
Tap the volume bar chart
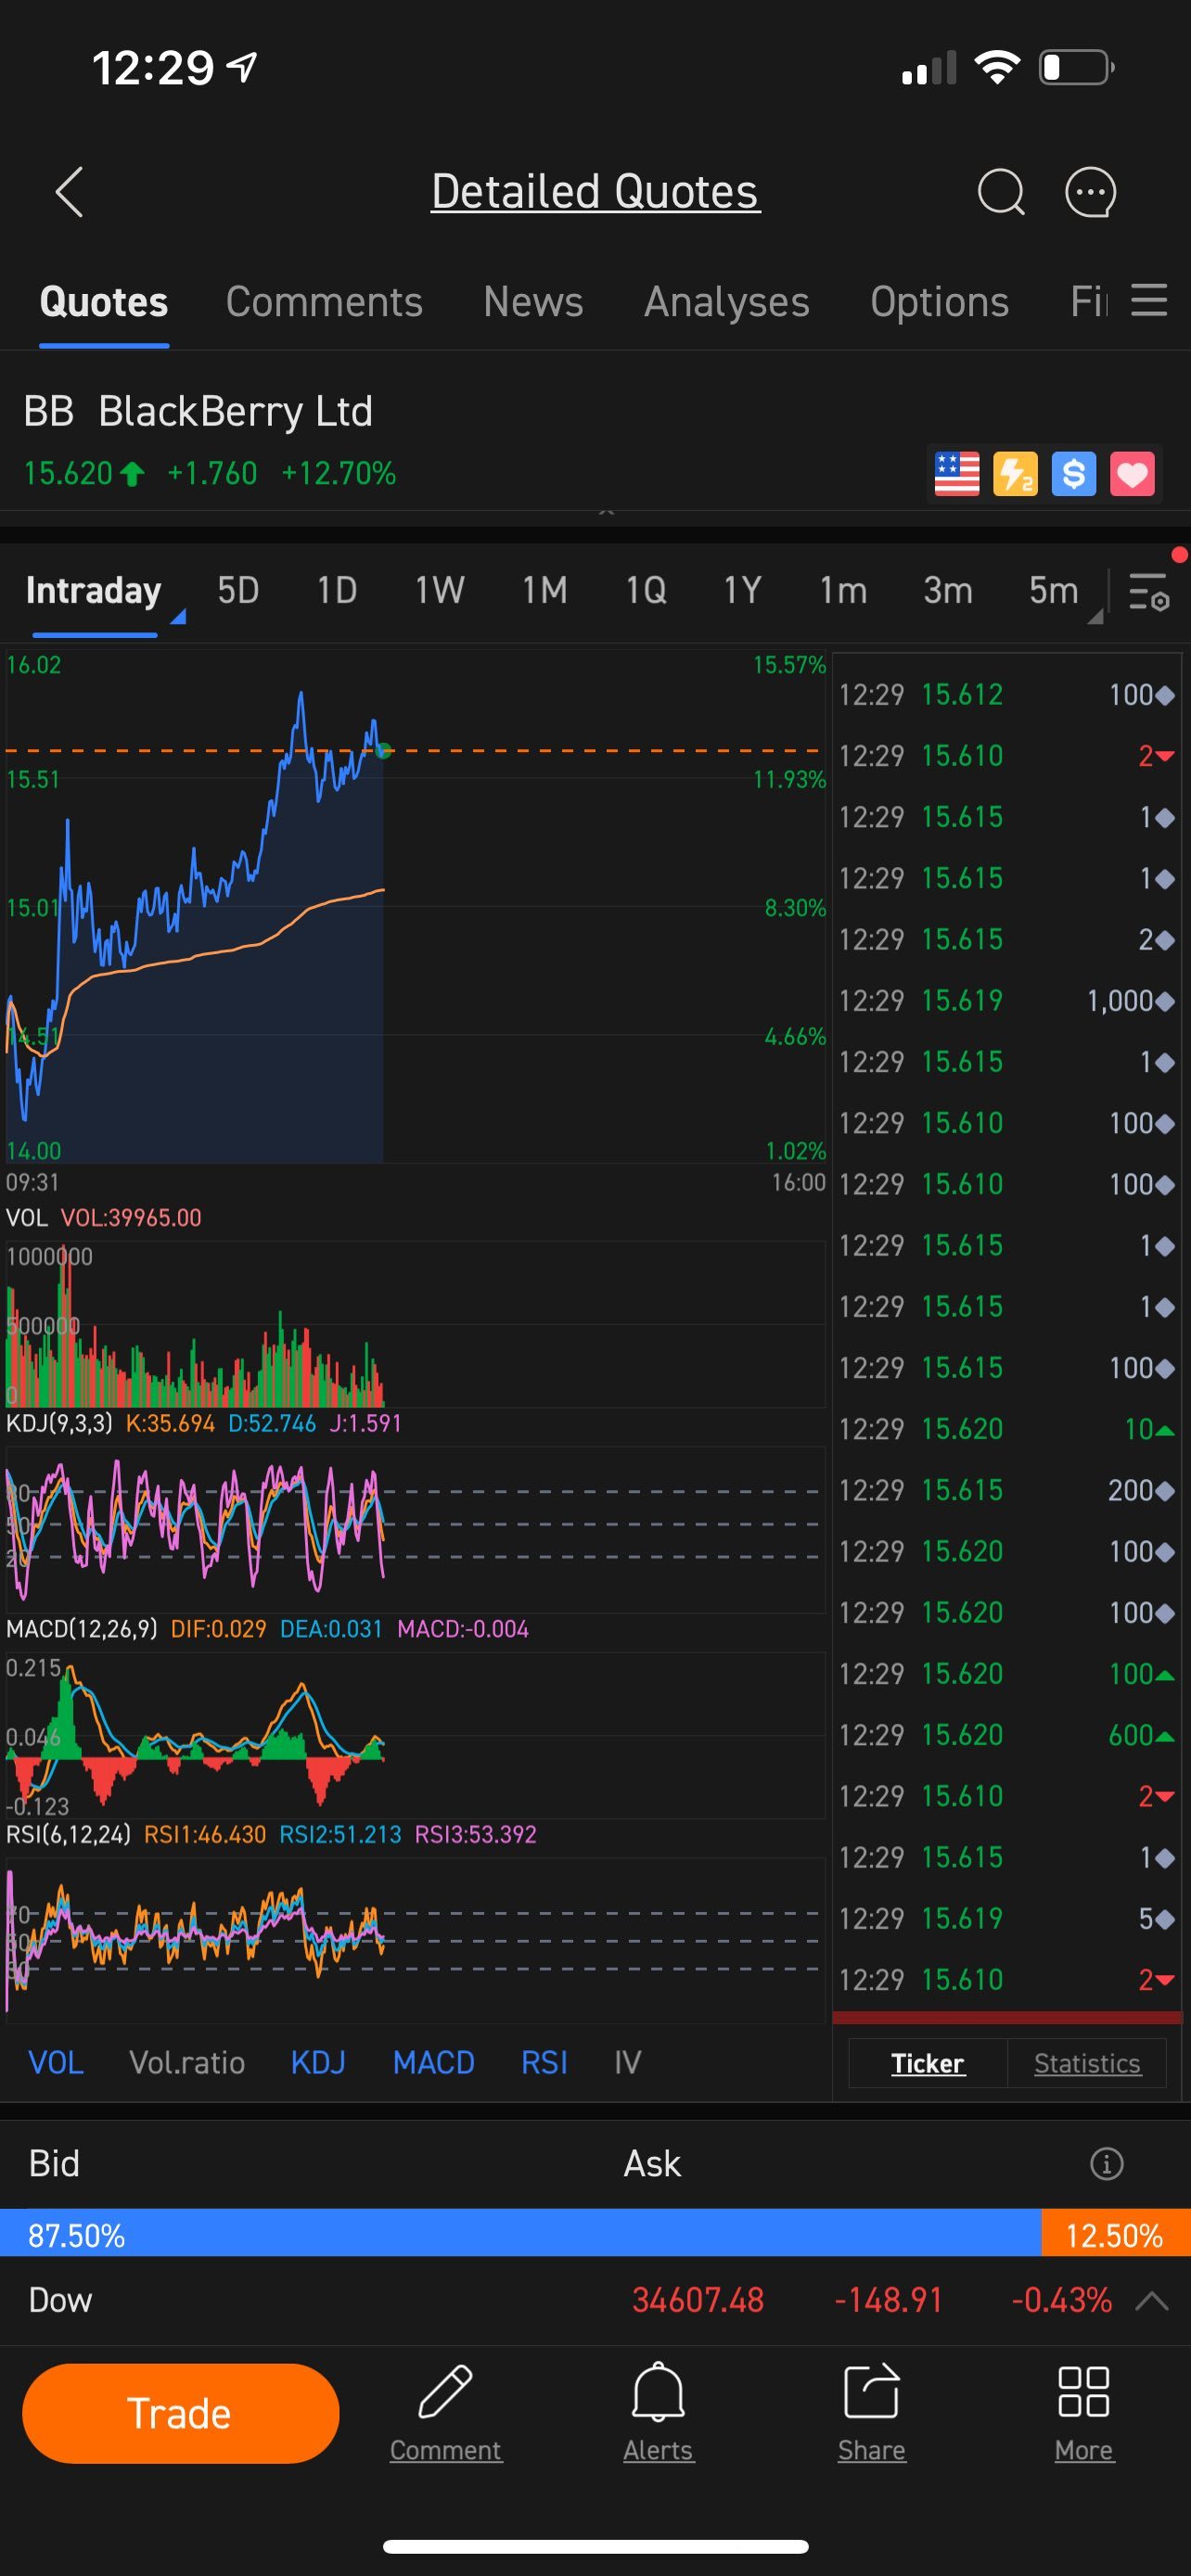coord(415,1323)
